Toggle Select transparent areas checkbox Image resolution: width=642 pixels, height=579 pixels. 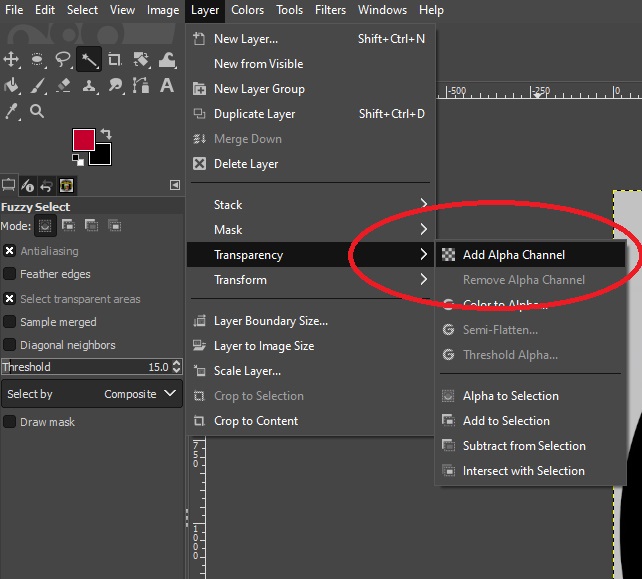click(9, 299)
